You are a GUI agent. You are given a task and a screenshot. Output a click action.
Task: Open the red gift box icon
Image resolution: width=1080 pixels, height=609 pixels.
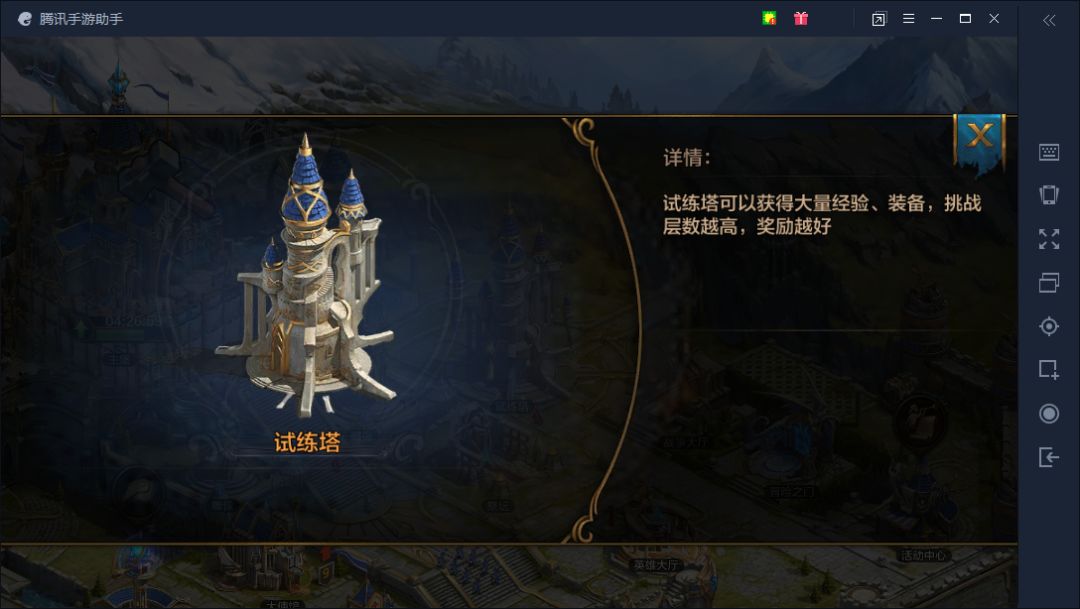pyautogui.click(x=800, y=19)
